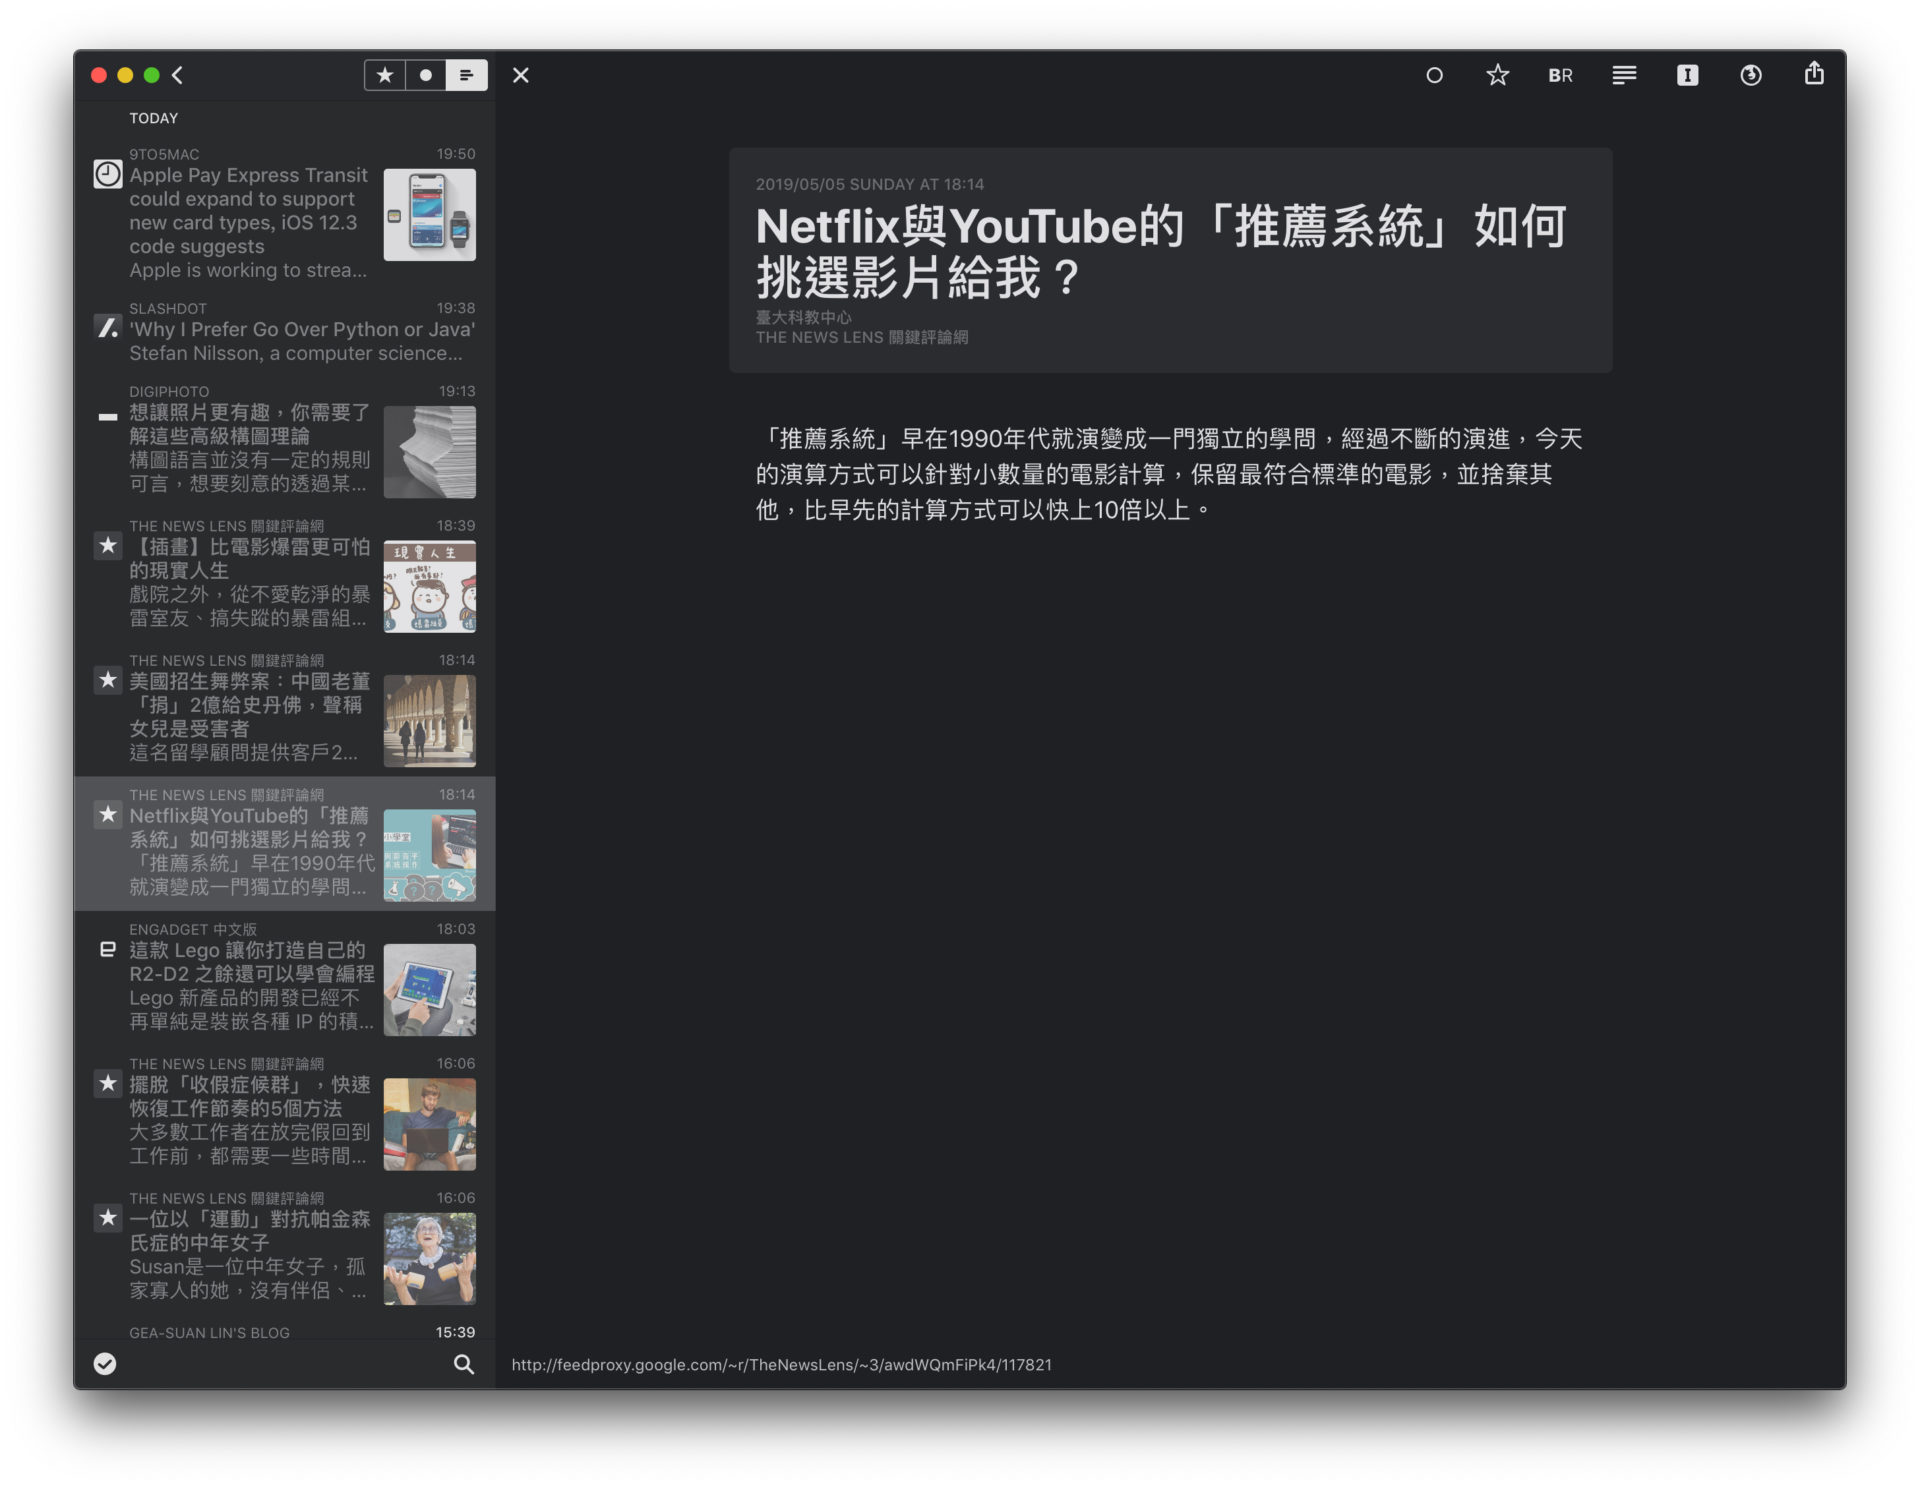The image size is (1920, 1487).
Task: Open 對抗帕金森氏症 article
Action: pos(285,1249)
